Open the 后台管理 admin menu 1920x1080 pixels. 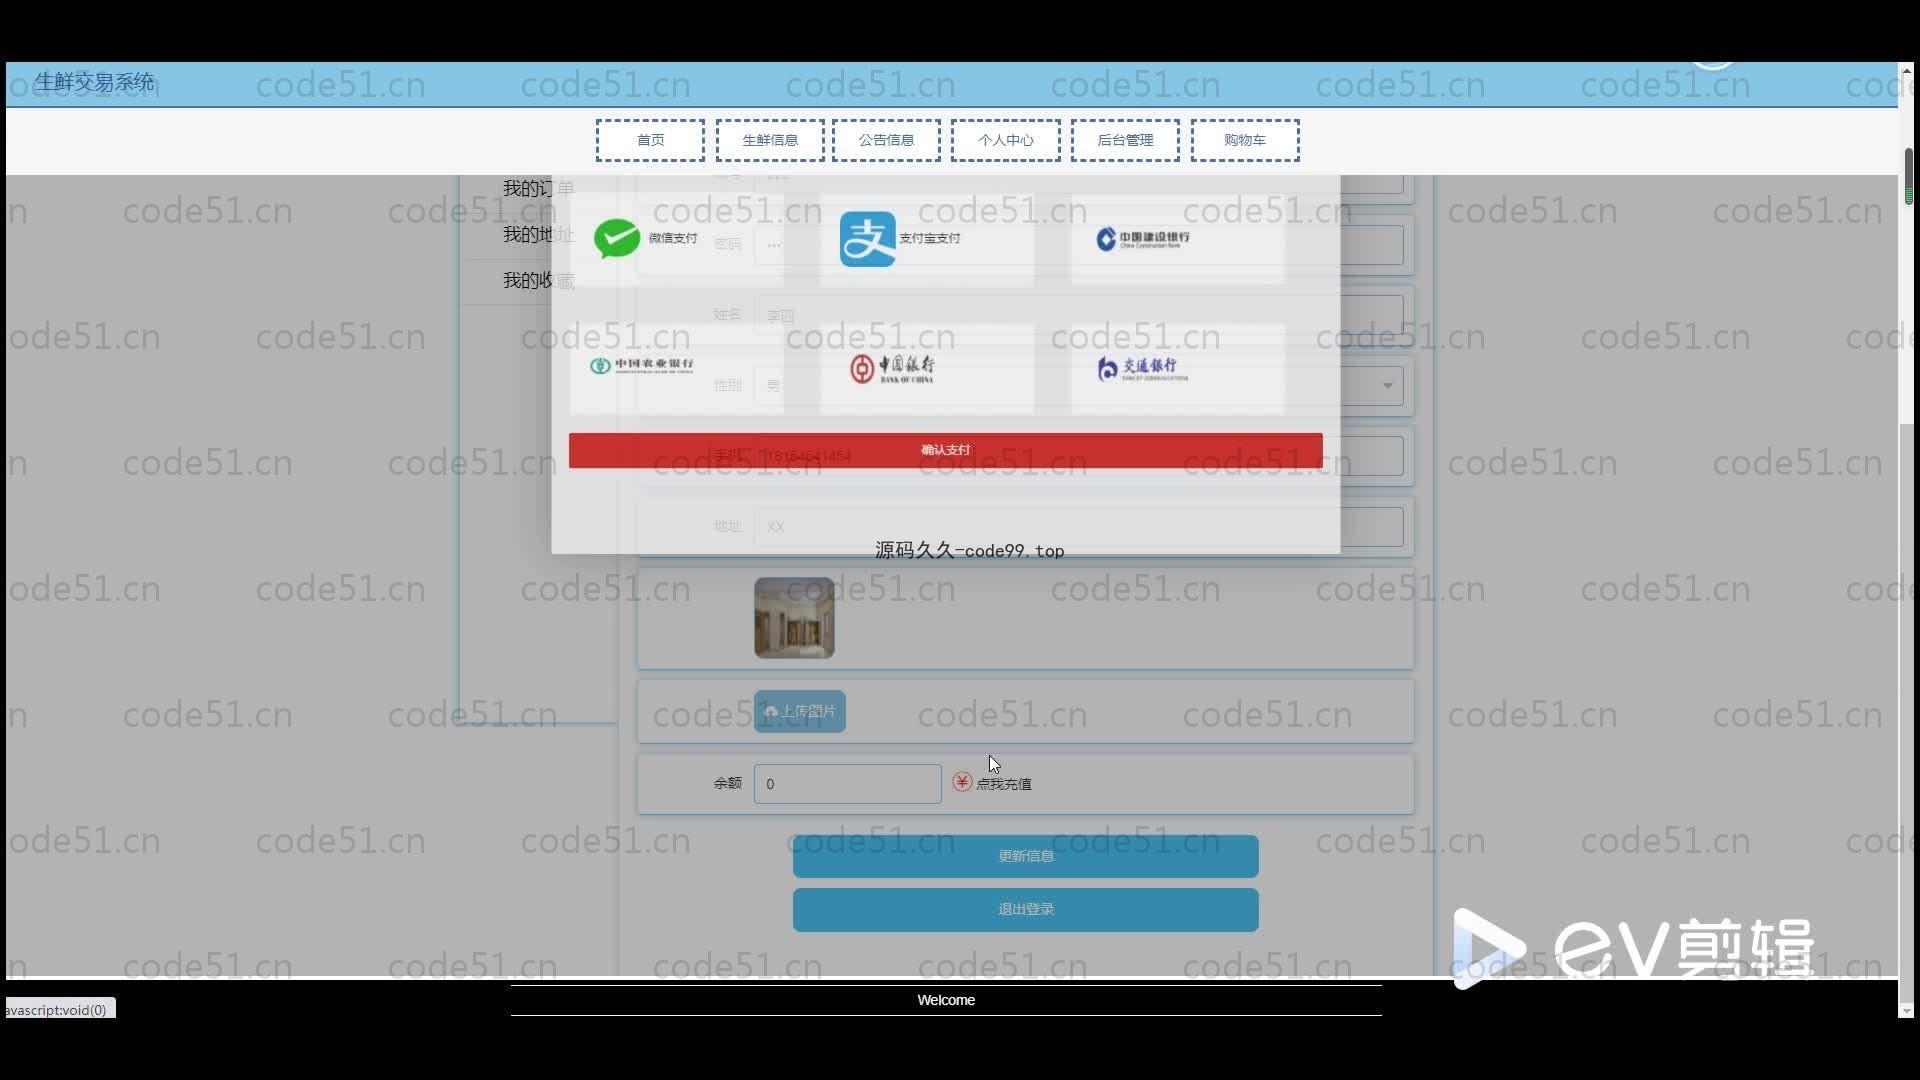click(1125, 140)
